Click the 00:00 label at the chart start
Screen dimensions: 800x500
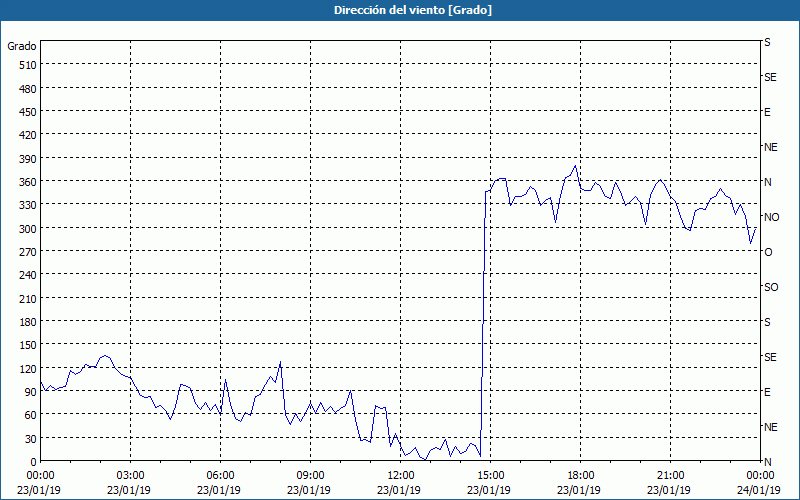tap(39, 476)
